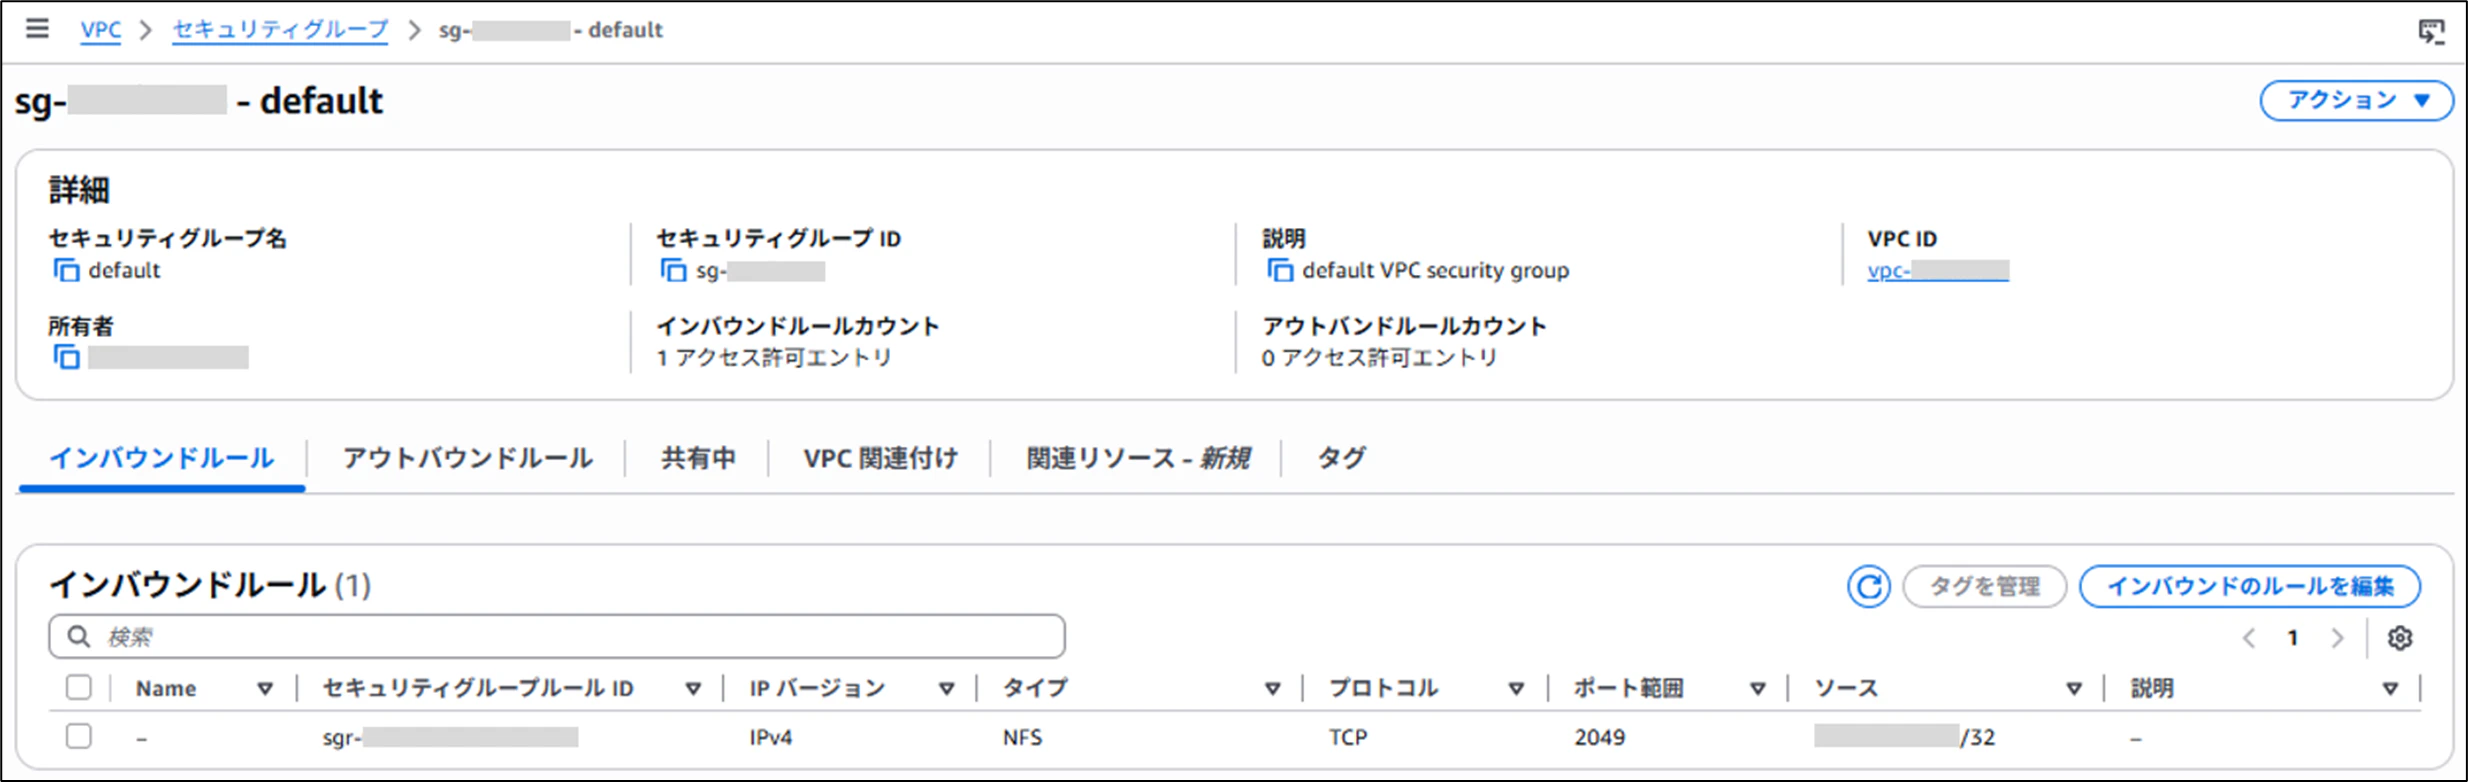The height and width of the screenshot is (782, 2468).
Task: Open the vpc- ID link
Action: (x=1937, y=270)
